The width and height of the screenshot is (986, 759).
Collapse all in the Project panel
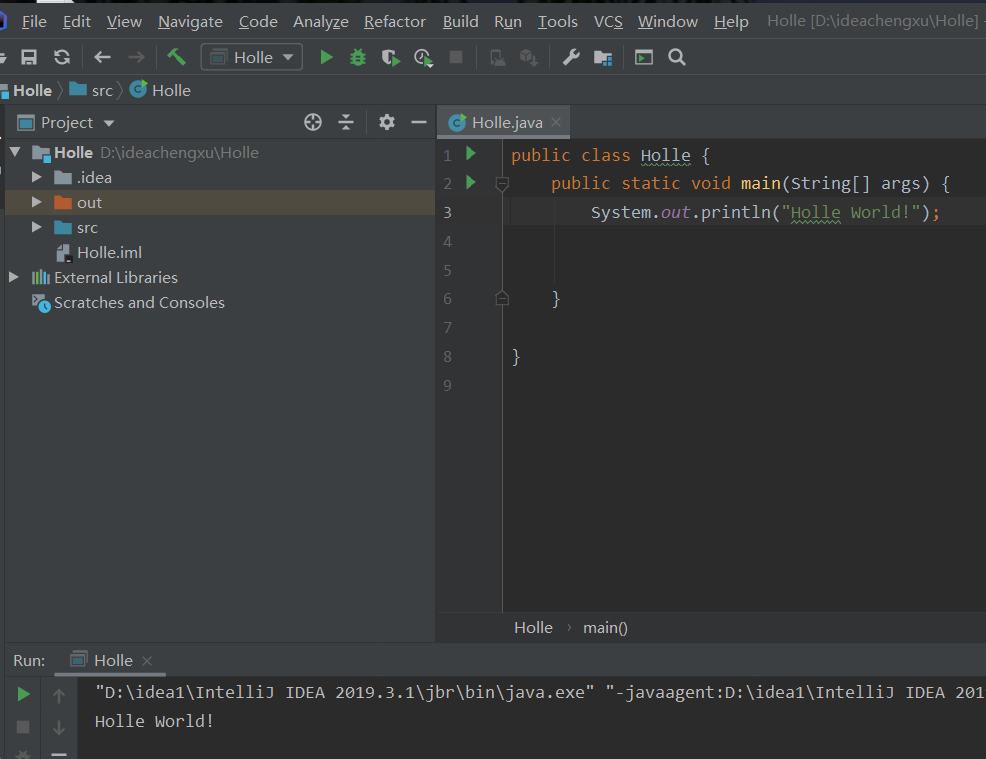pyautogui.click(x=346, y=122)
